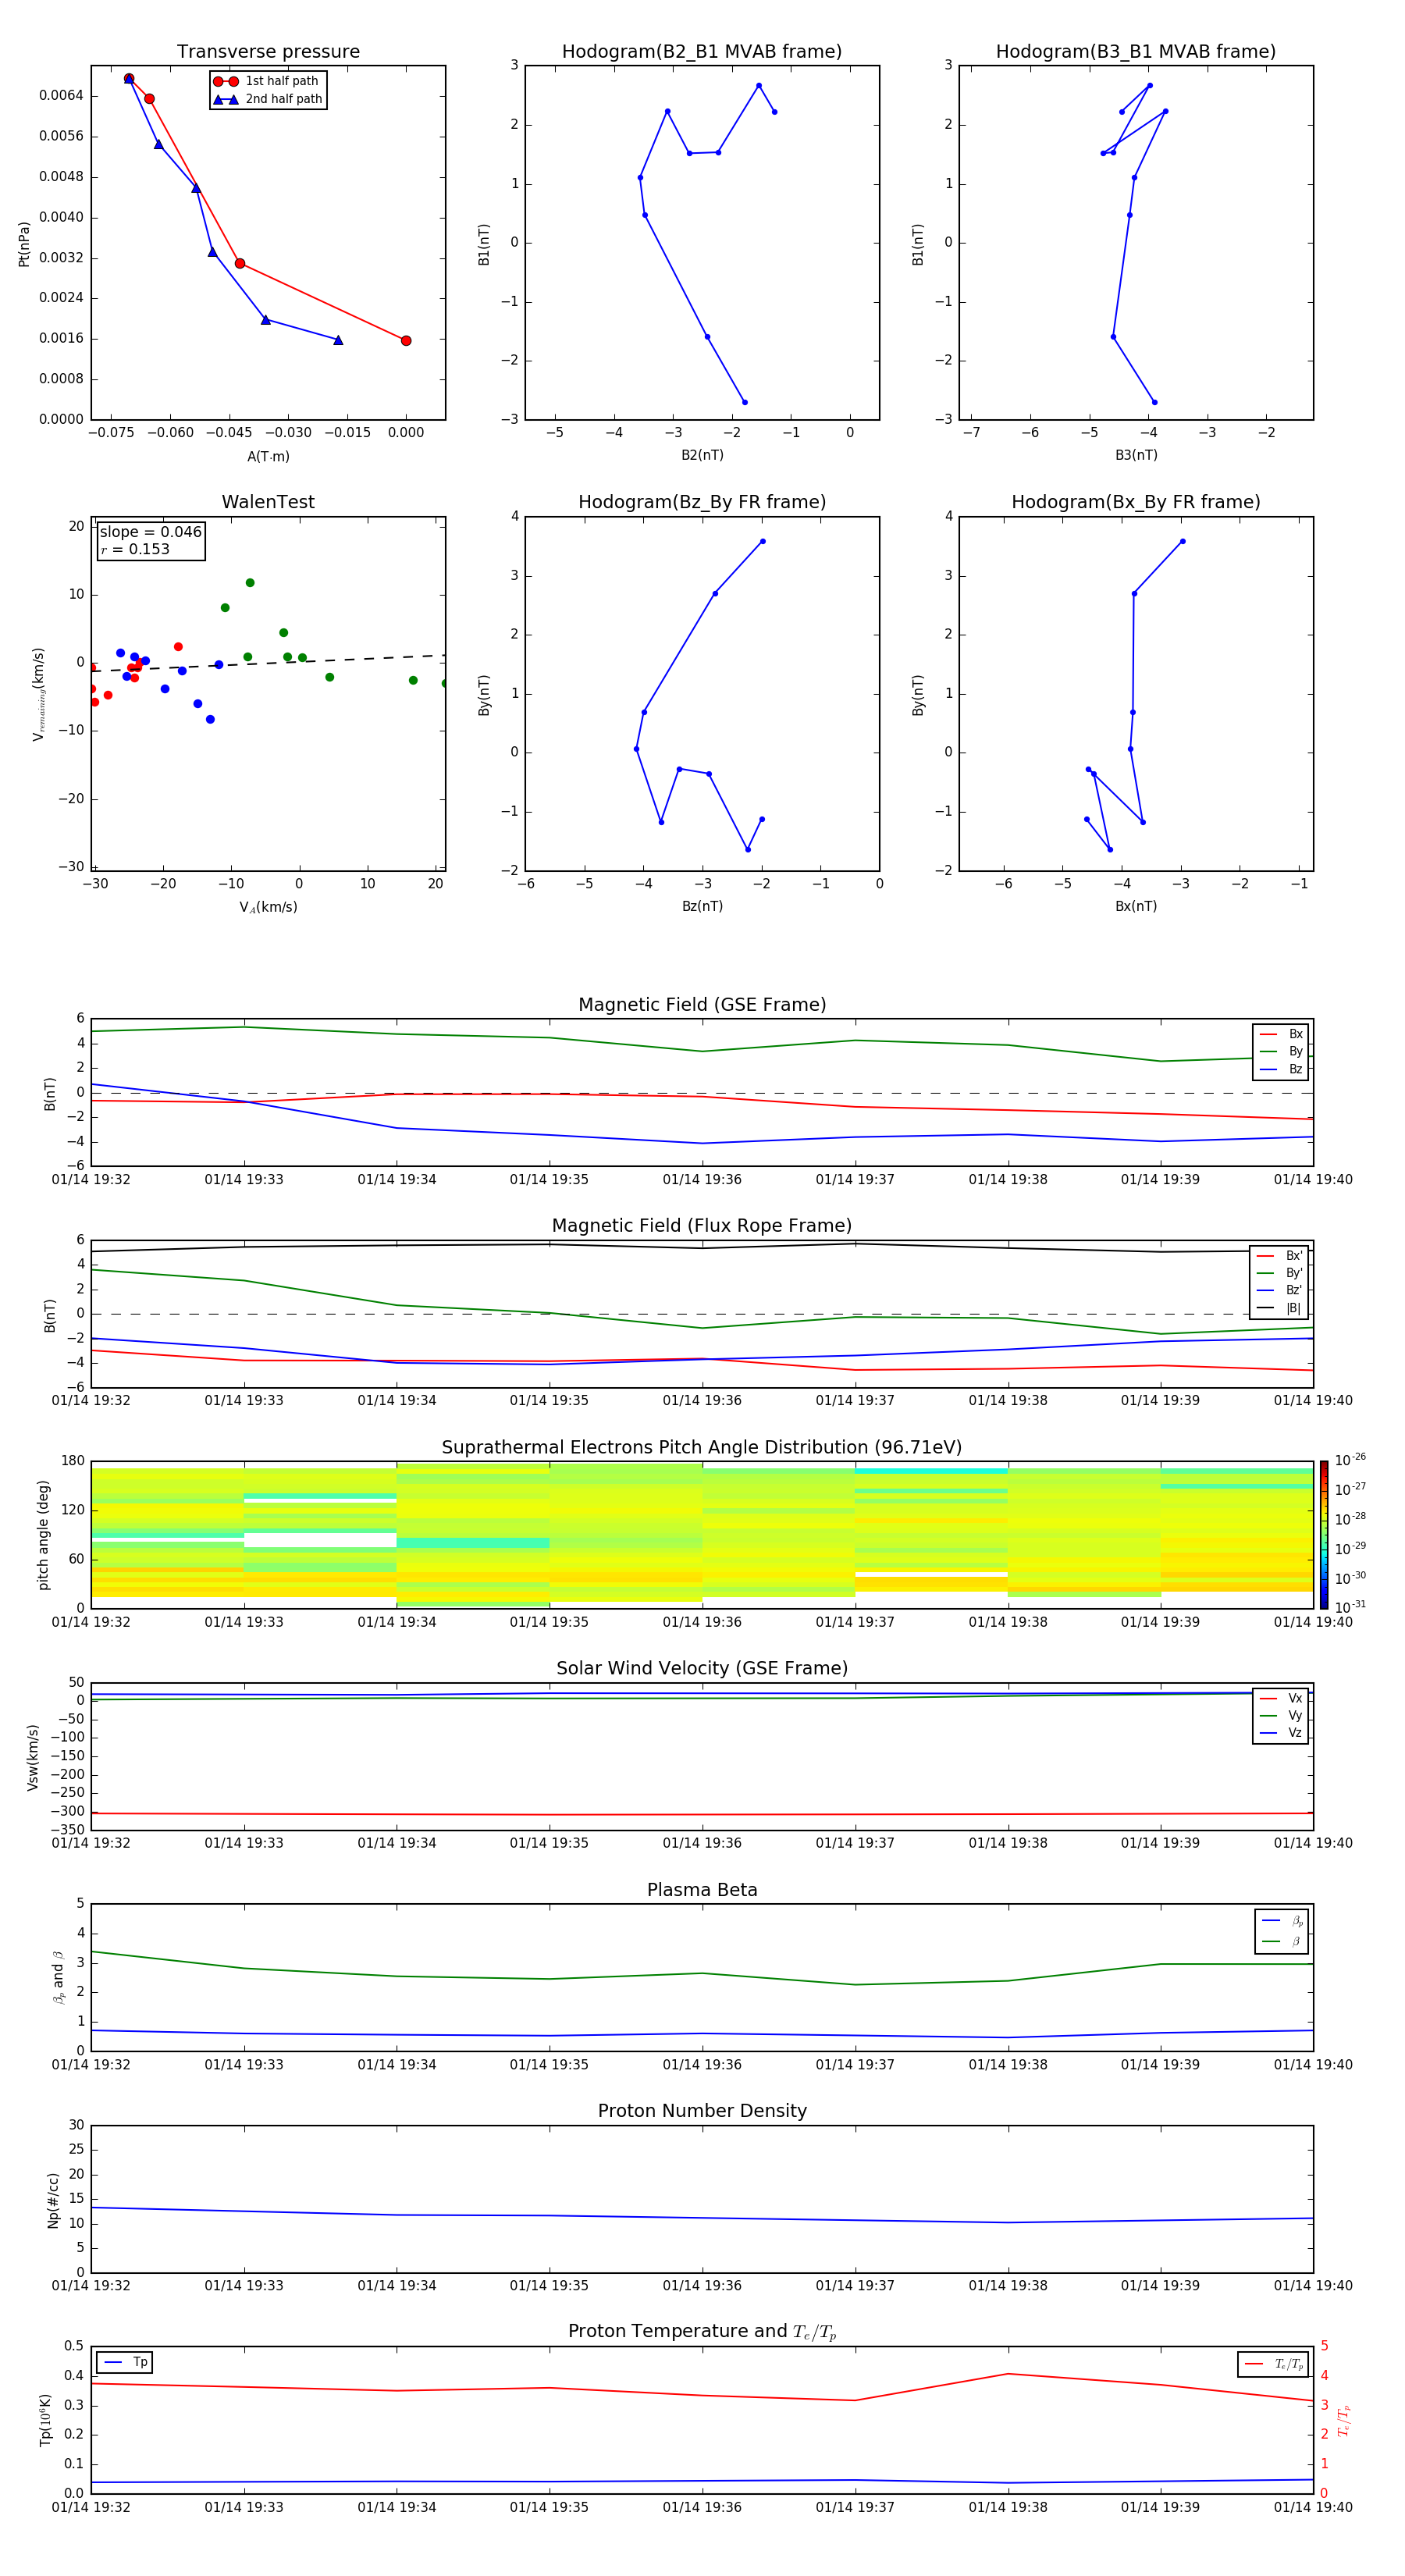Click the last red point on 1st half path
This screenshot has width=1405, height=2576.
point(406,341)
